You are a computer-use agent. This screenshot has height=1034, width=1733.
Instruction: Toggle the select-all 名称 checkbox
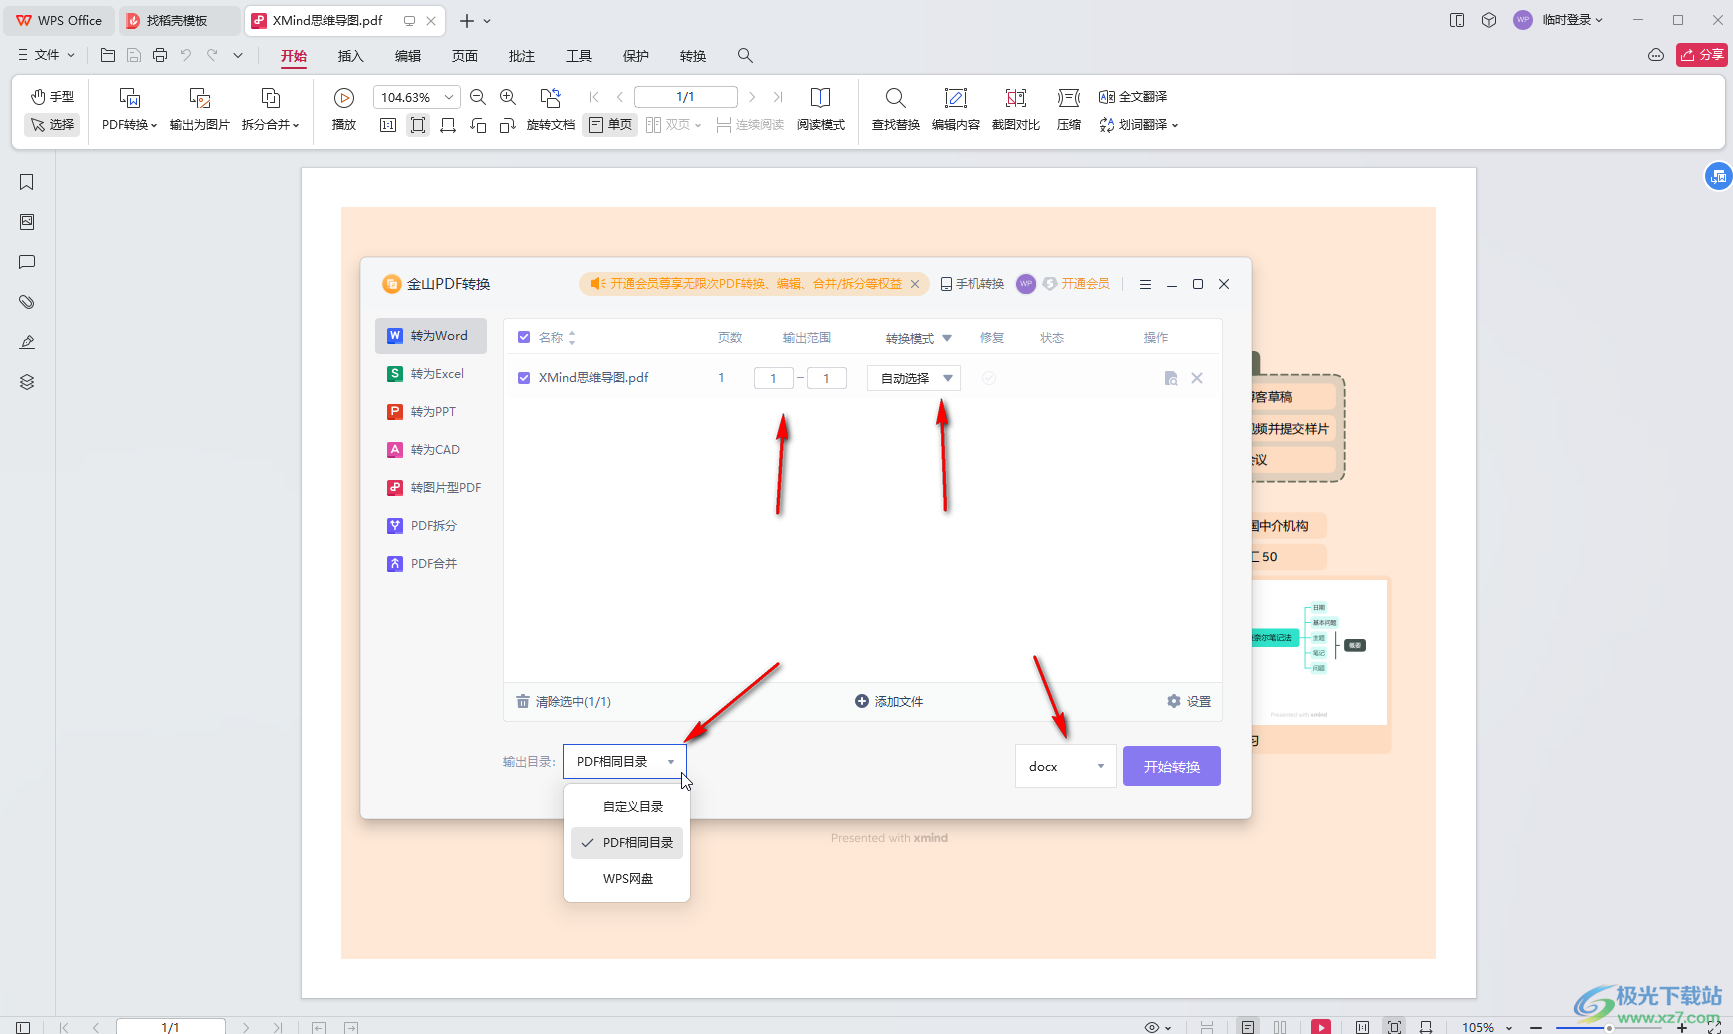coord(524,337)
